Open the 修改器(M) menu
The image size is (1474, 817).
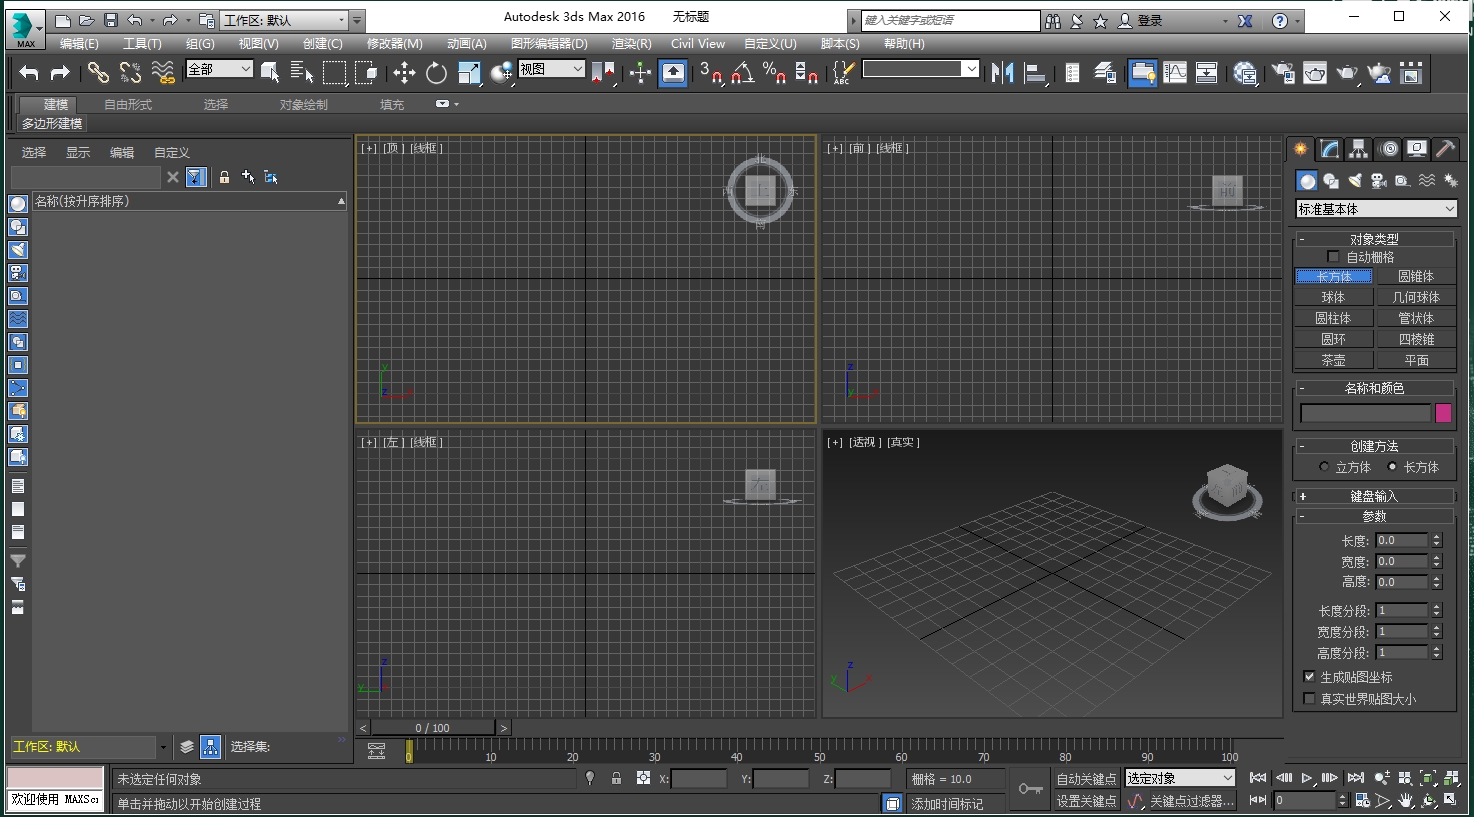(x=394, y=44)
